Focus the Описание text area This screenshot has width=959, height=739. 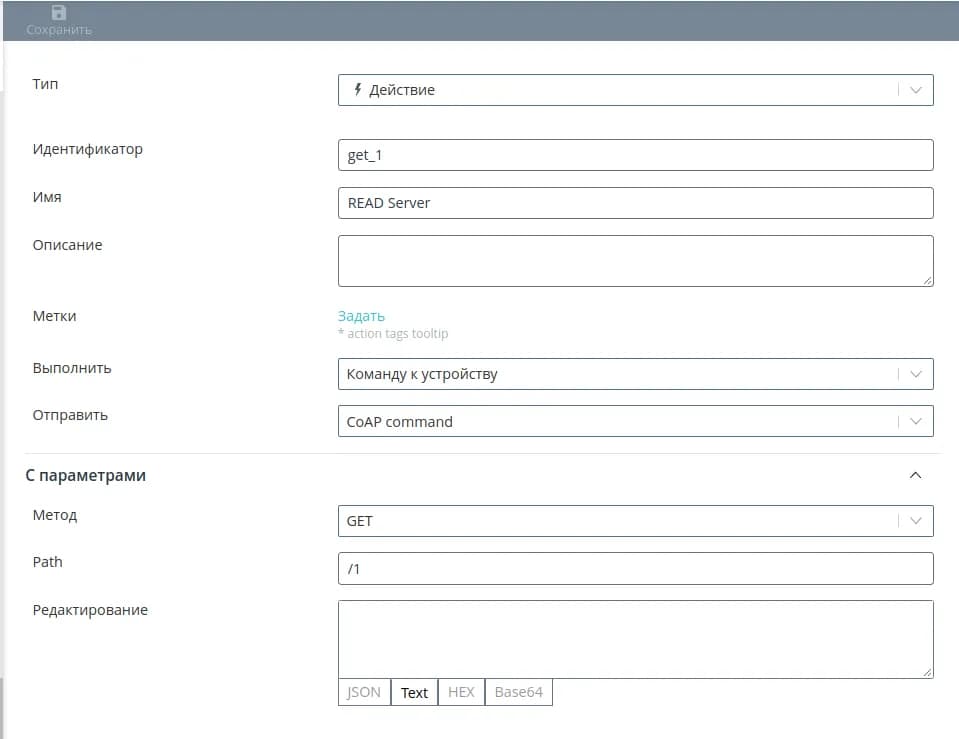635,260
